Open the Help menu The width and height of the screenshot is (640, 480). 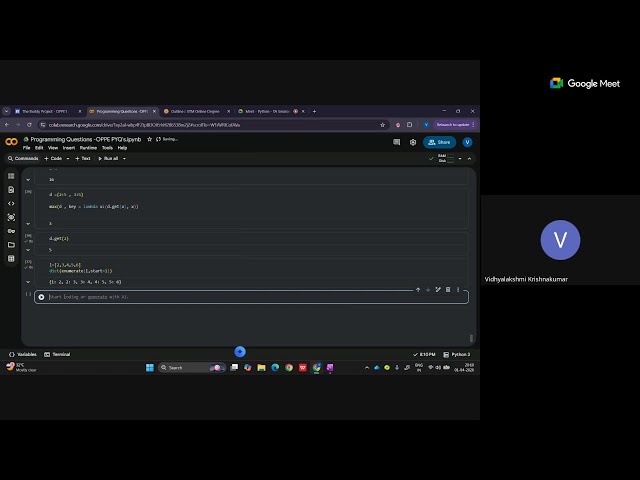(122, 148)
